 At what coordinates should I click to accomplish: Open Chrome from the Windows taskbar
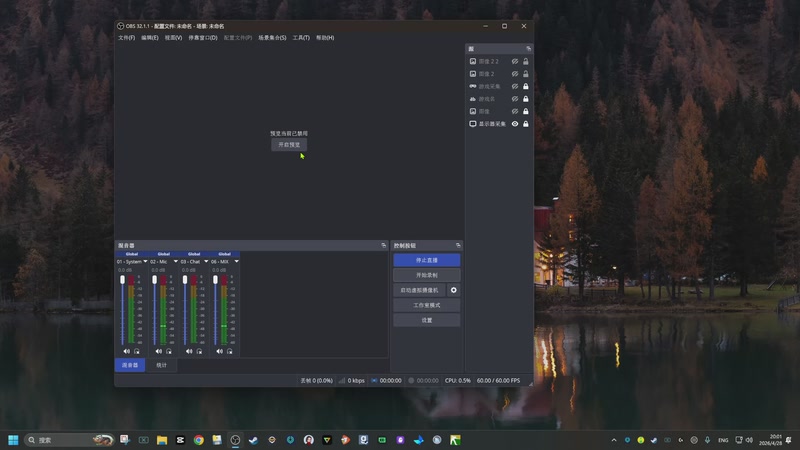tap(199, 440)
